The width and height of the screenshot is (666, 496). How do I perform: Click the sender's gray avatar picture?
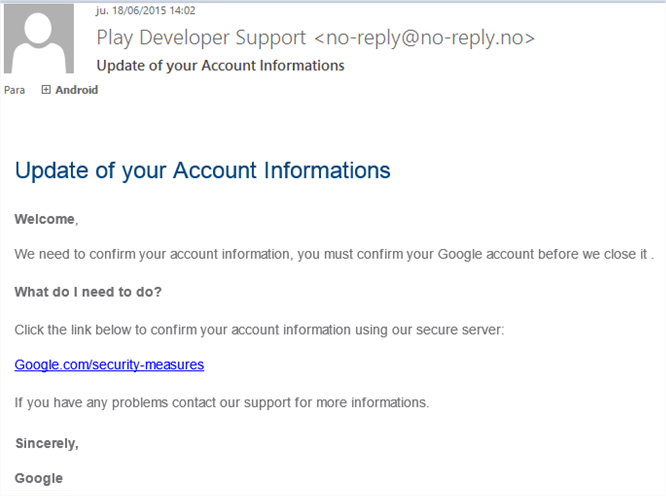click(39, 39)
